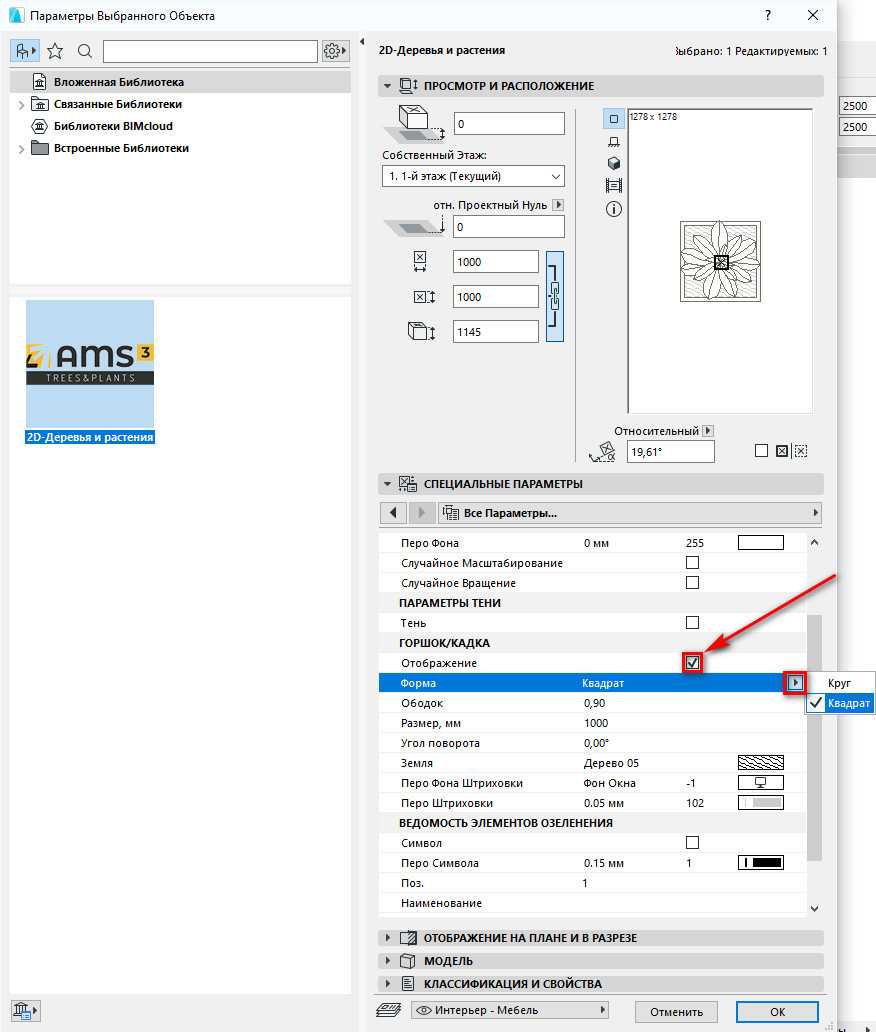Enable Случайное Вращение checkbox
The height and width of the screenshot is (1032, 876).
(x=692, y=583)
